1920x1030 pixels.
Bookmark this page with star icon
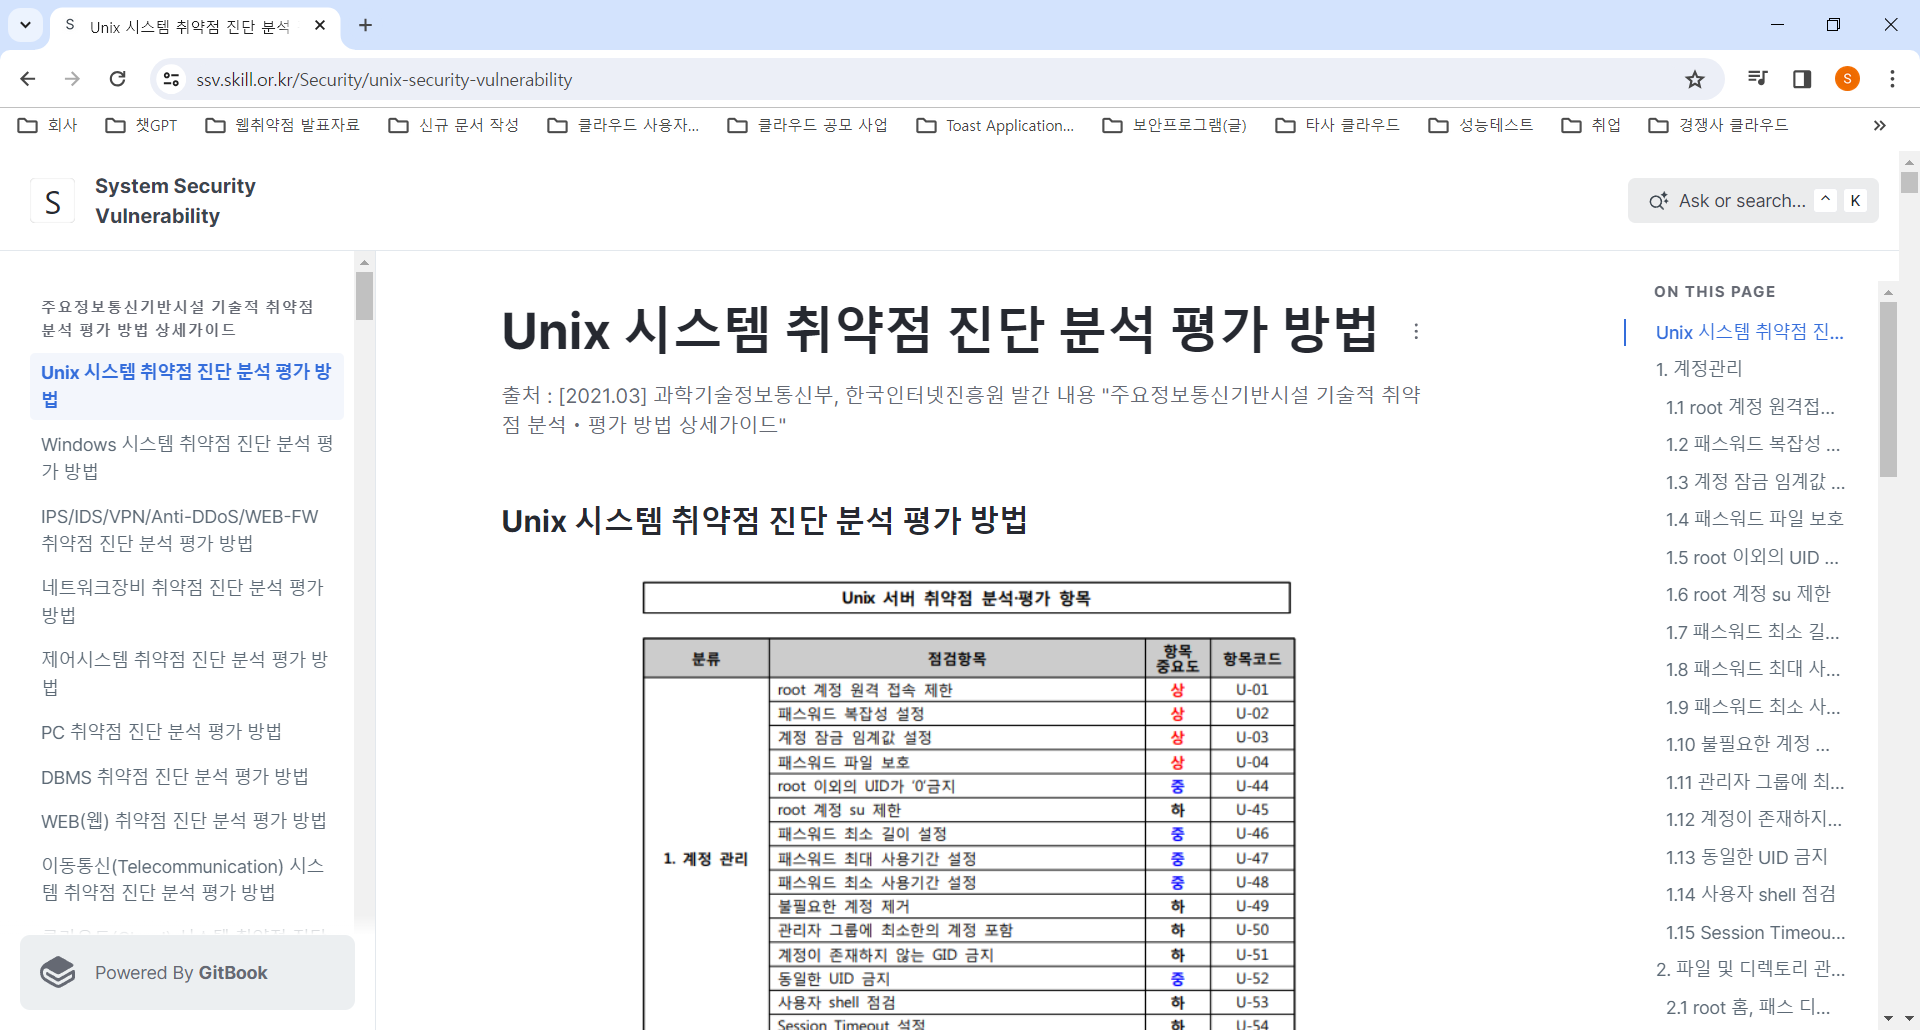coord(1695,79)
